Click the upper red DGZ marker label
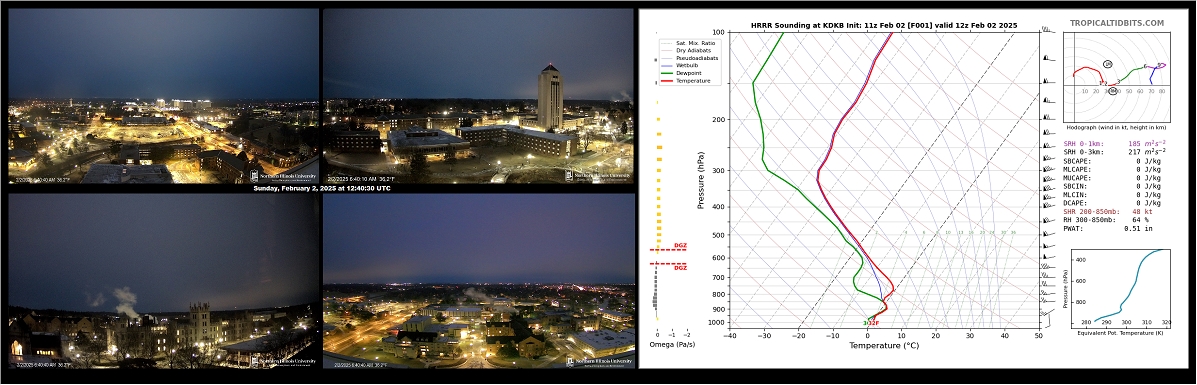 pos(680,246)
